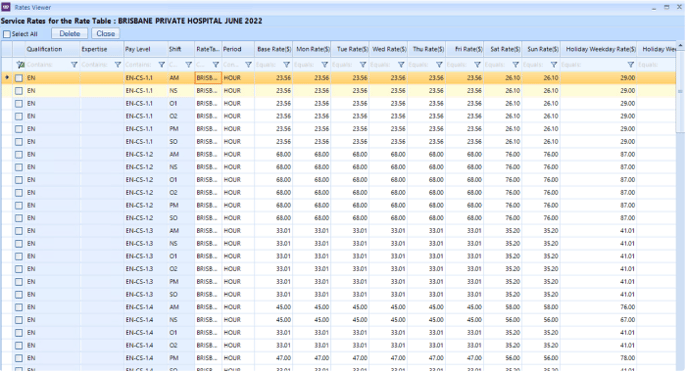Check the EN-CS-1.2 AM row checkbox
Screen dimensions: 687x372
(x=18, y=154)
